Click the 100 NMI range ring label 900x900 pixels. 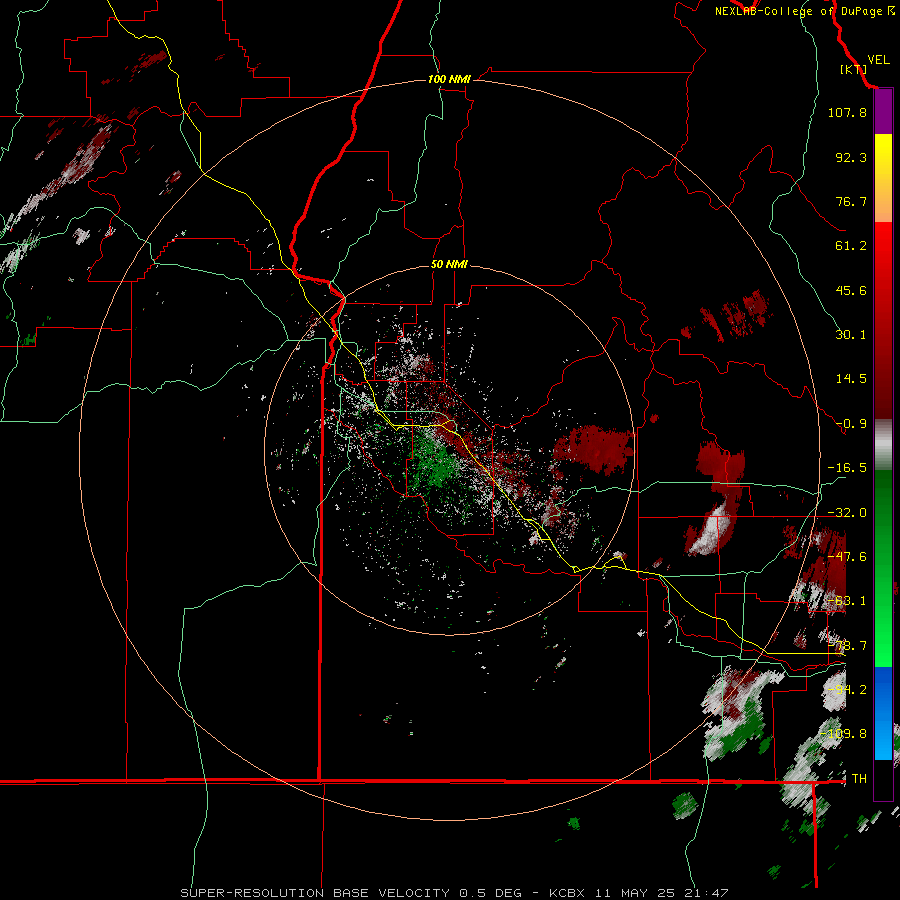[449, 79]
